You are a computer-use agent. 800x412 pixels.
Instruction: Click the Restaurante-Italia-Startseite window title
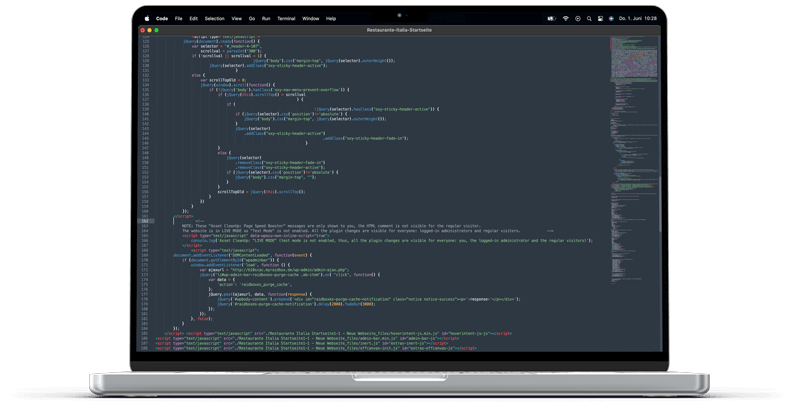point(399,30)
